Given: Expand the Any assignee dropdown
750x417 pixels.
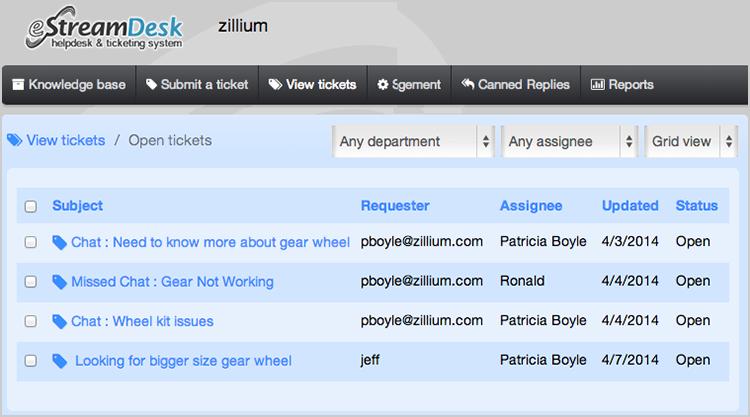Looking at the screenshot, I should coord(570,142).
